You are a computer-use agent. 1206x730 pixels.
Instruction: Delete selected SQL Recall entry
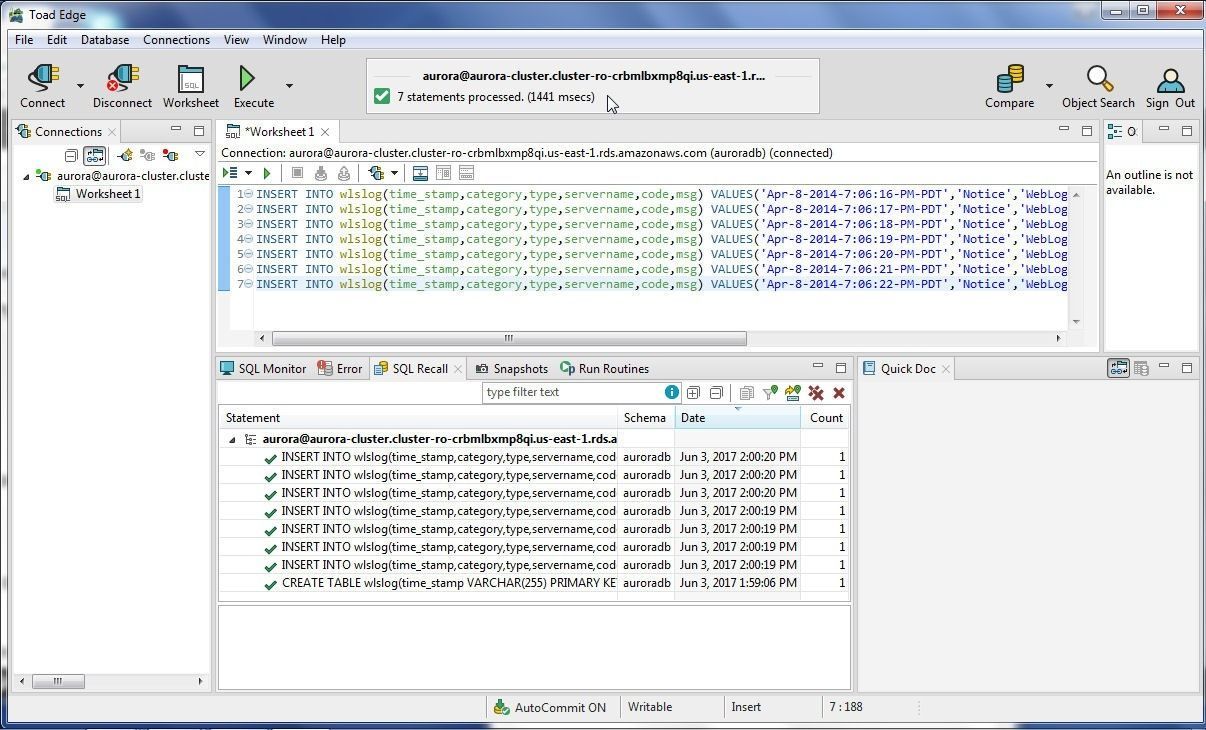pyautogui.click(x=839, y=393)
